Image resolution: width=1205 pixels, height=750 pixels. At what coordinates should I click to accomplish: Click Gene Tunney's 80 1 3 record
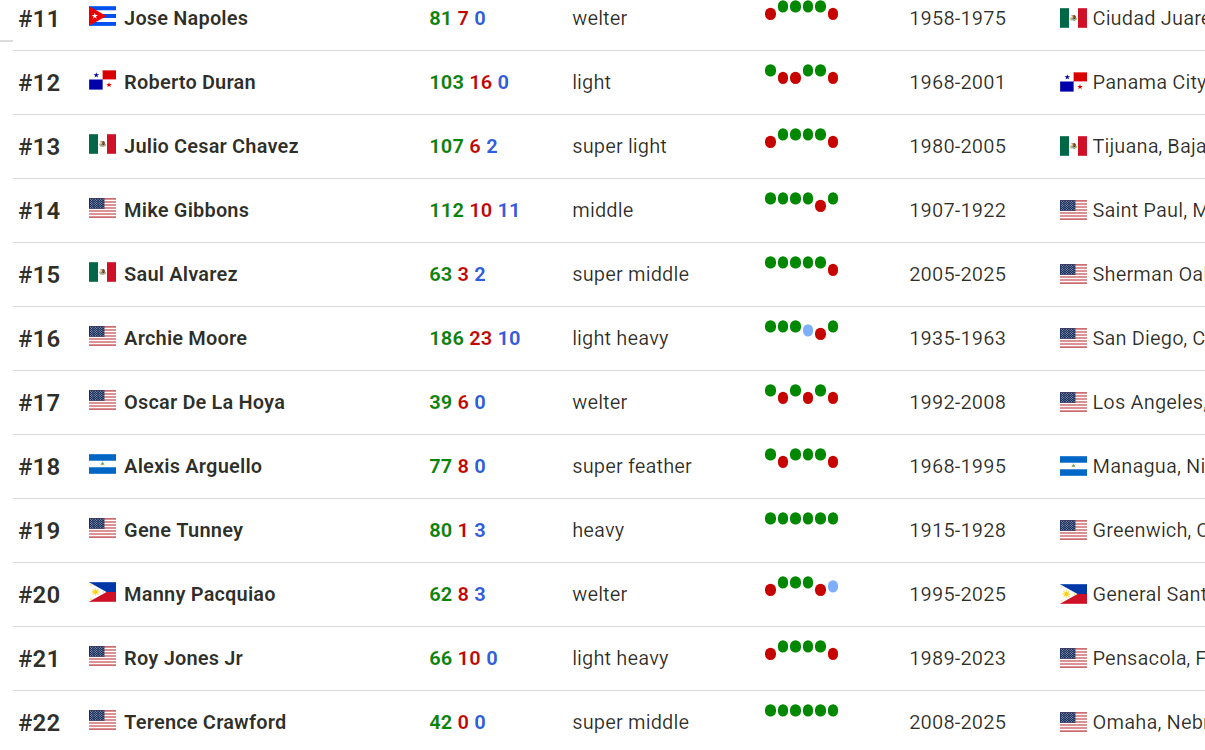457,530
